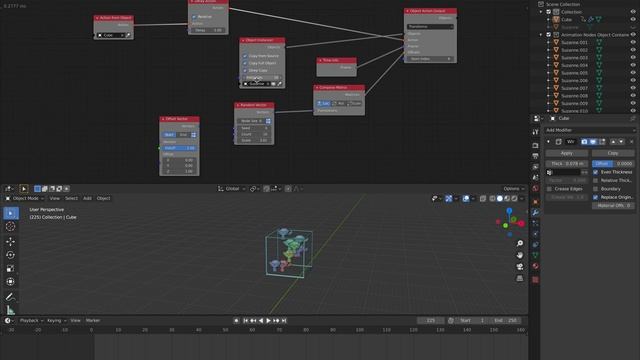Image resolution: width=640 pixels, height=360 pixels.
Task: Toggle Even Thickness checkbox
Action: pyautogui.click(x=596, y=172)
